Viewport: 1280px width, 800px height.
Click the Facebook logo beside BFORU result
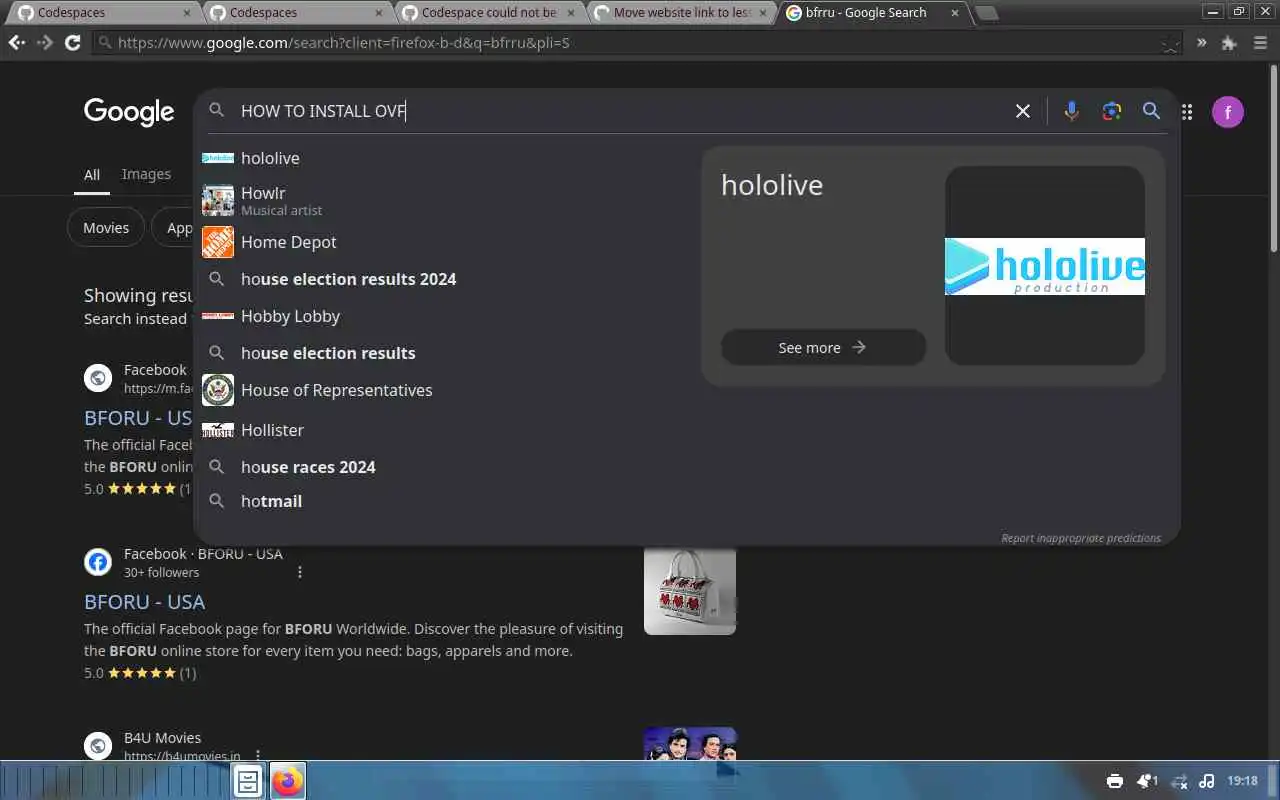coord(98,562)
